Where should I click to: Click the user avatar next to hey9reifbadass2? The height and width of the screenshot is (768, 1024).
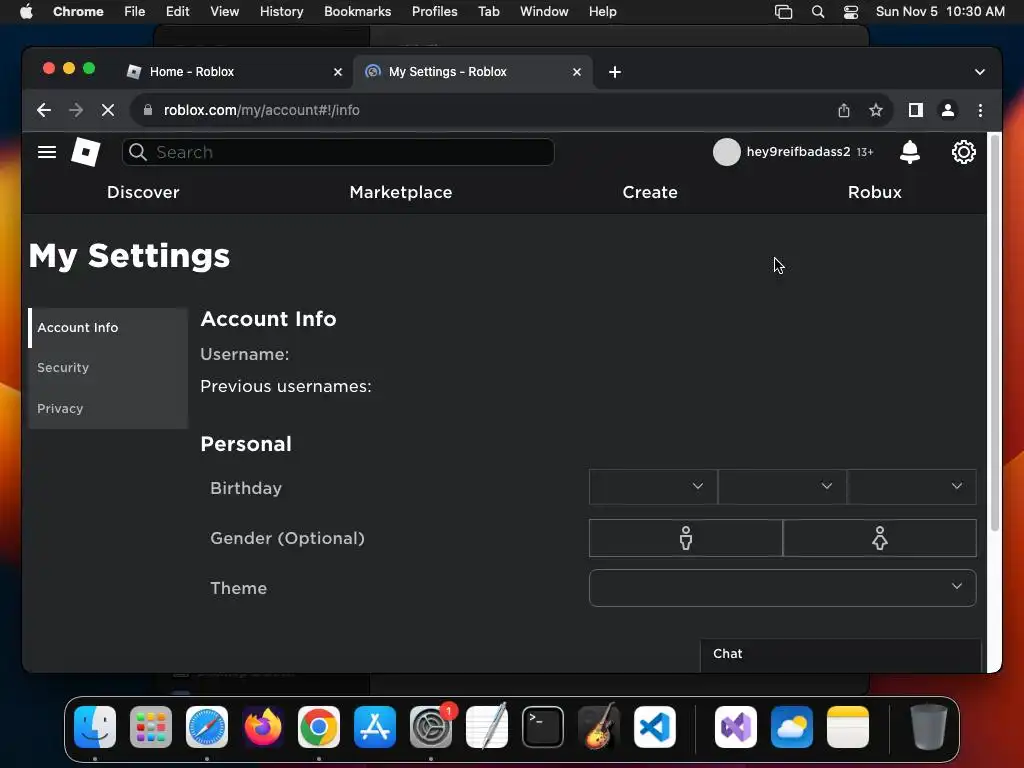click(726, 152)
